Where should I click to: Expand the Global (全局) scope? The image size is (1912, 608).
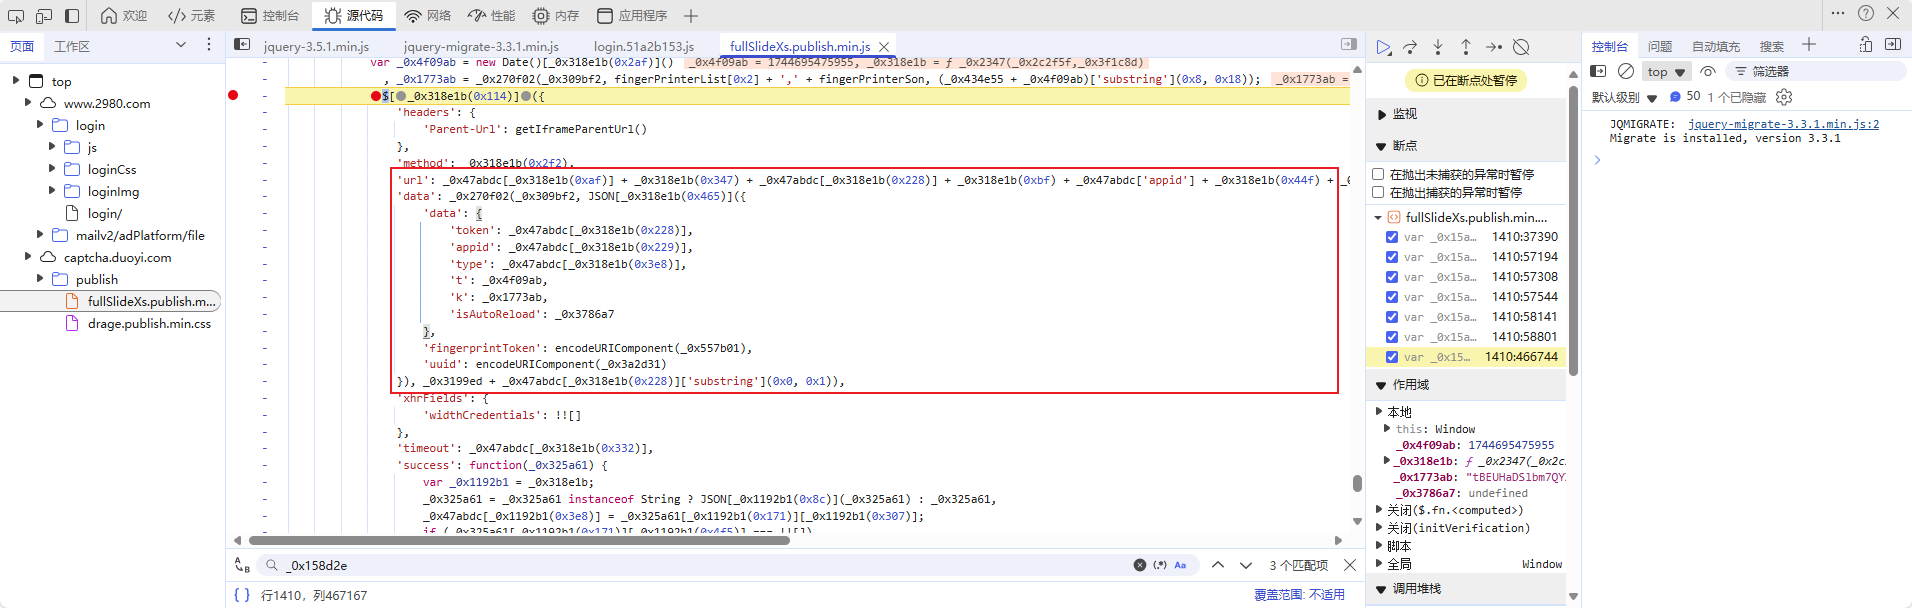tap(1379, 564)
